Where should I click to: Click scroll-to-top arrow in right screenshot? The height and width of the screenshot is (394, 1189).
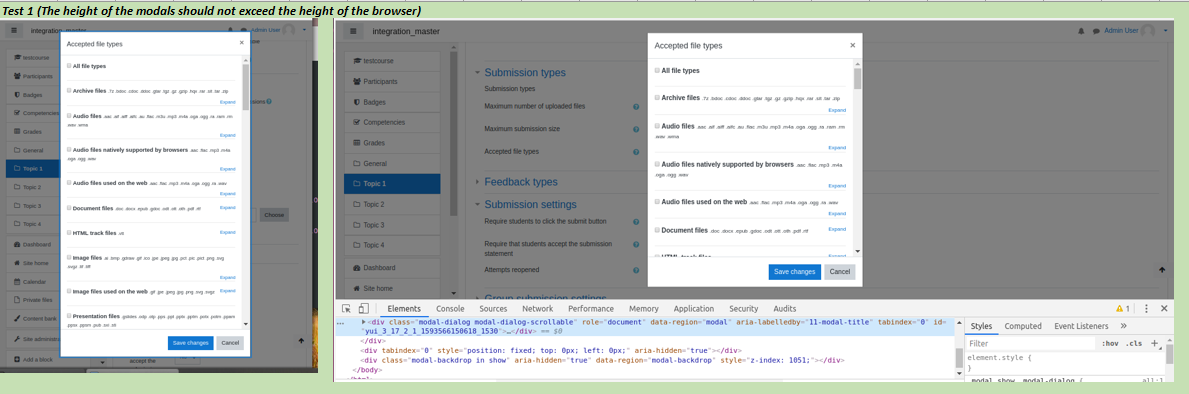(x=1161, y=270)
